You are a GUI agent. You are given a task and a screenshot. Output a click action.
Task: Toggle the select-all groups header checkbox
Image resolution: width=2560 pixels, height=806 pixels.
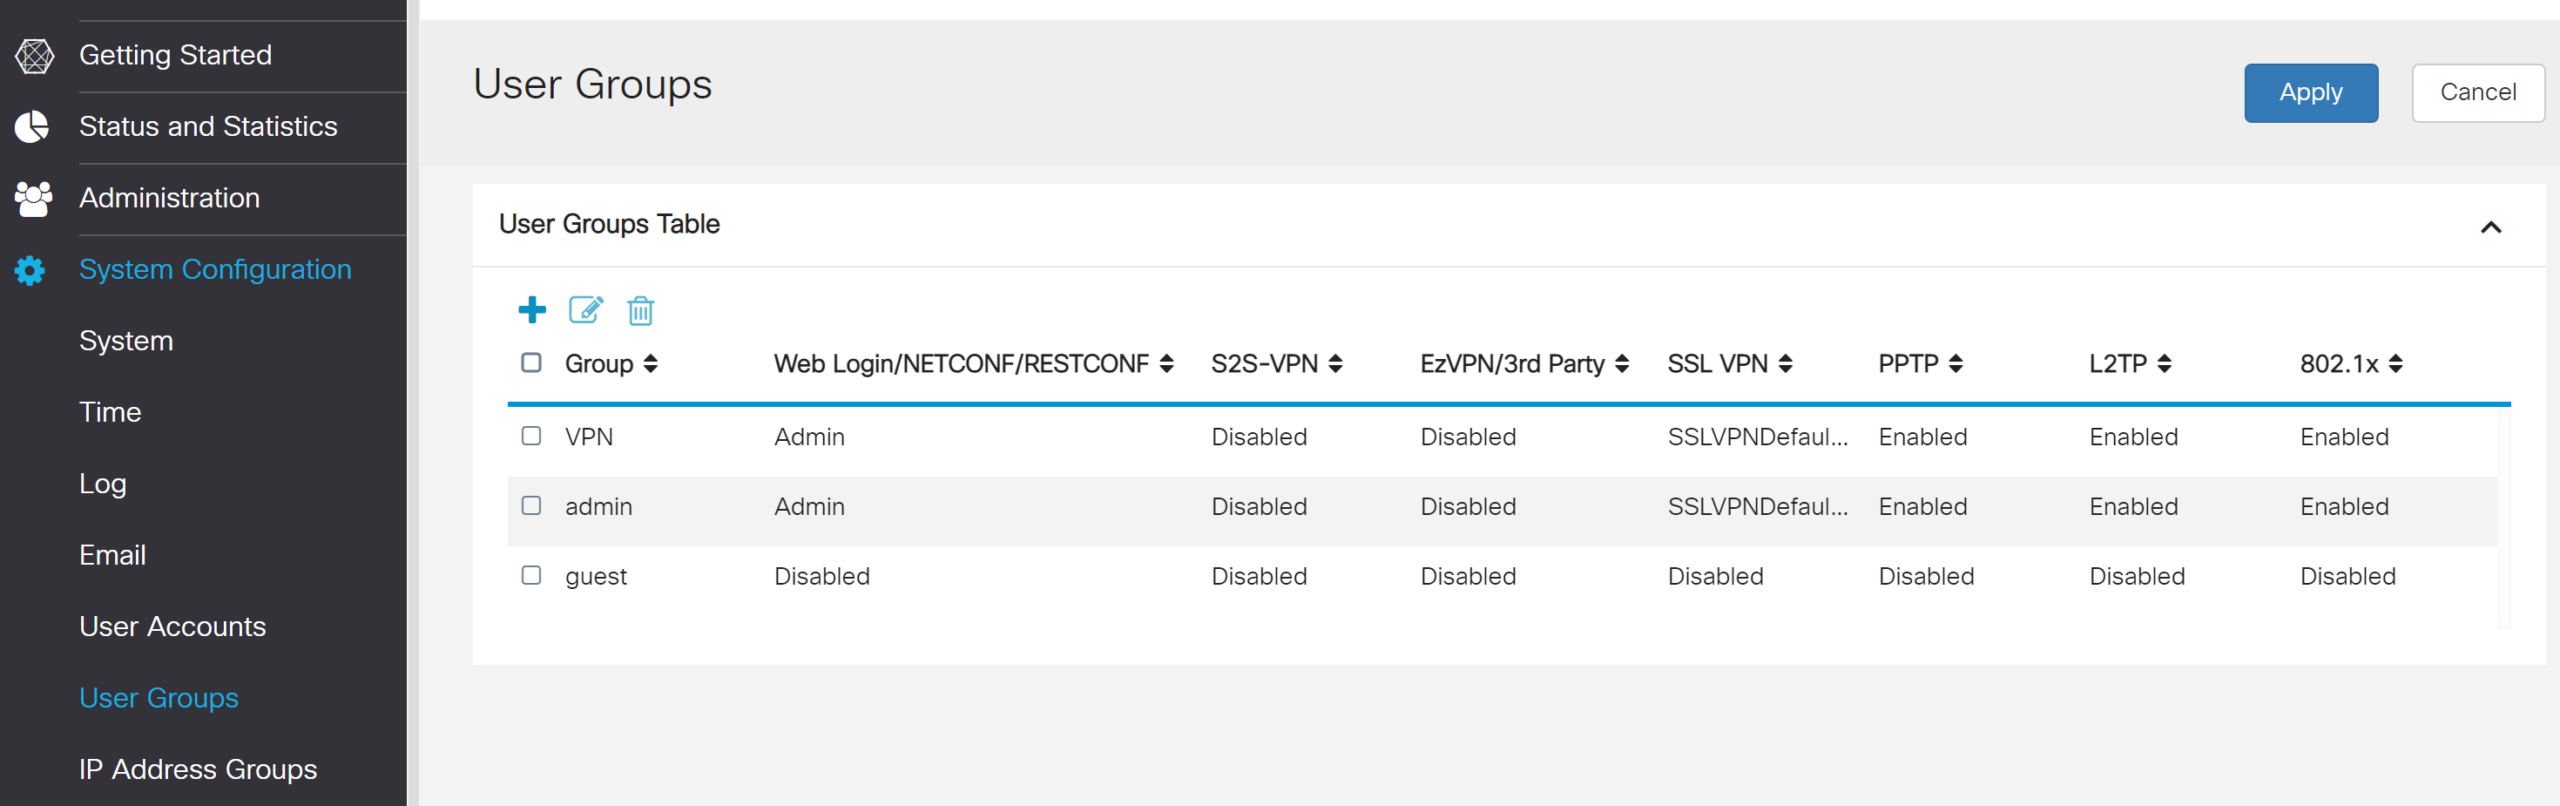pos(532,363)
